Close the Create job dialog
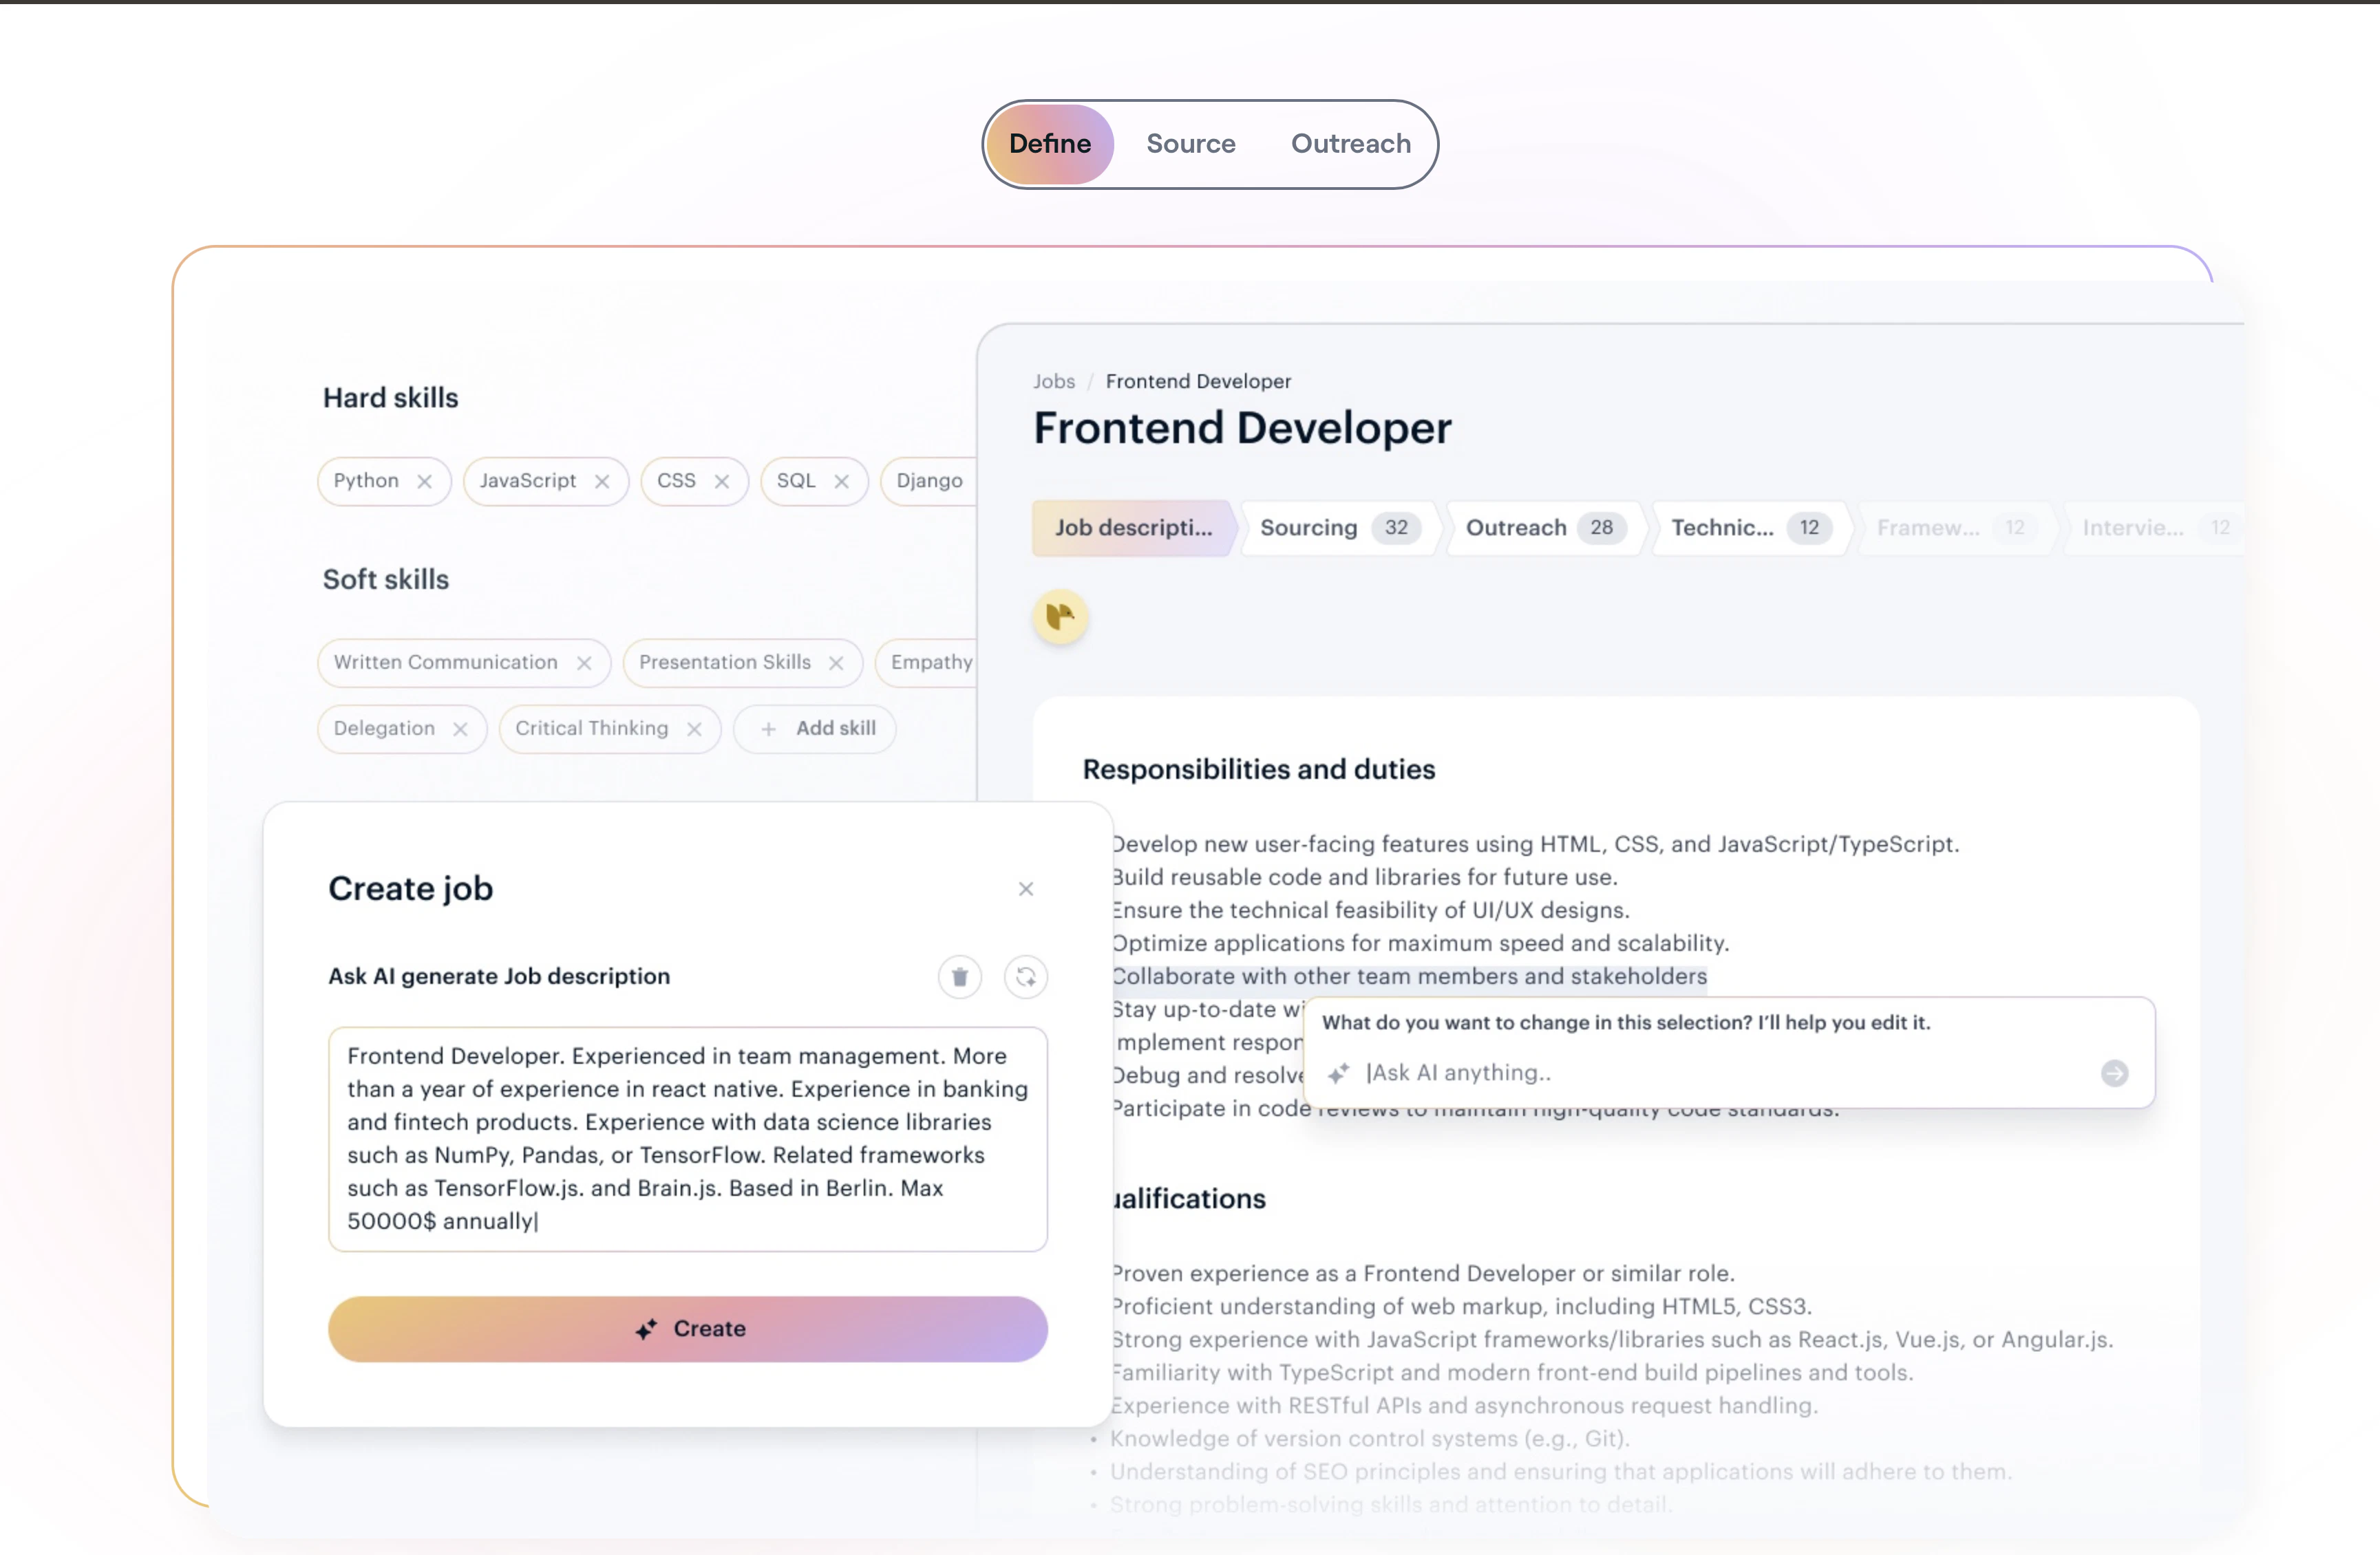This screenshot has height=1555, width=2380. click(1025, 889)
